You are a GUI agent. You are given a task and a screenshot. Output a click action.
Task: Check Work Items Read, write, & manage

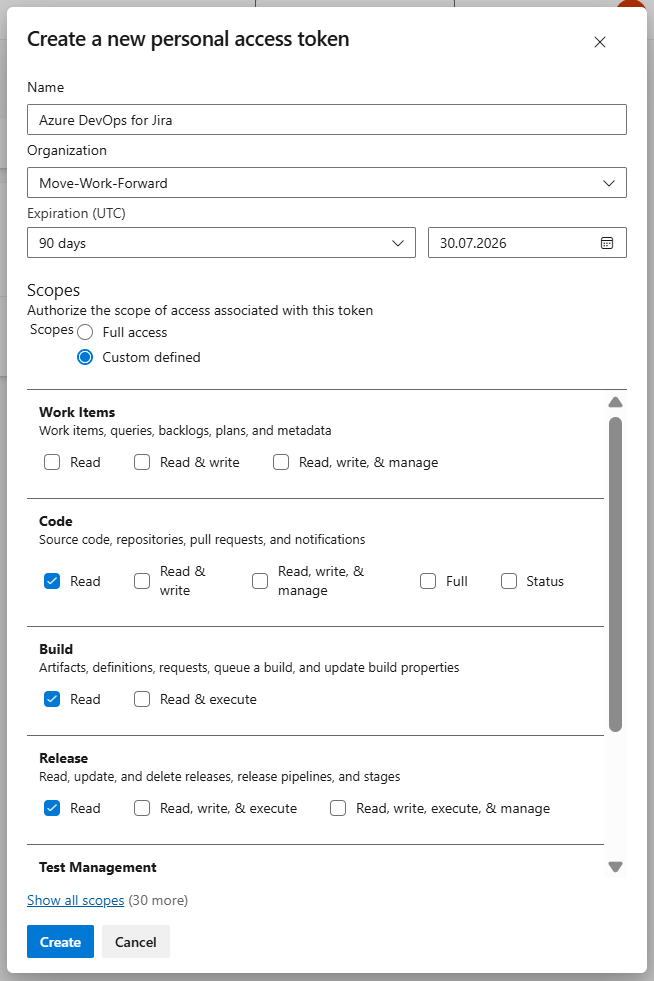(281, 462)
